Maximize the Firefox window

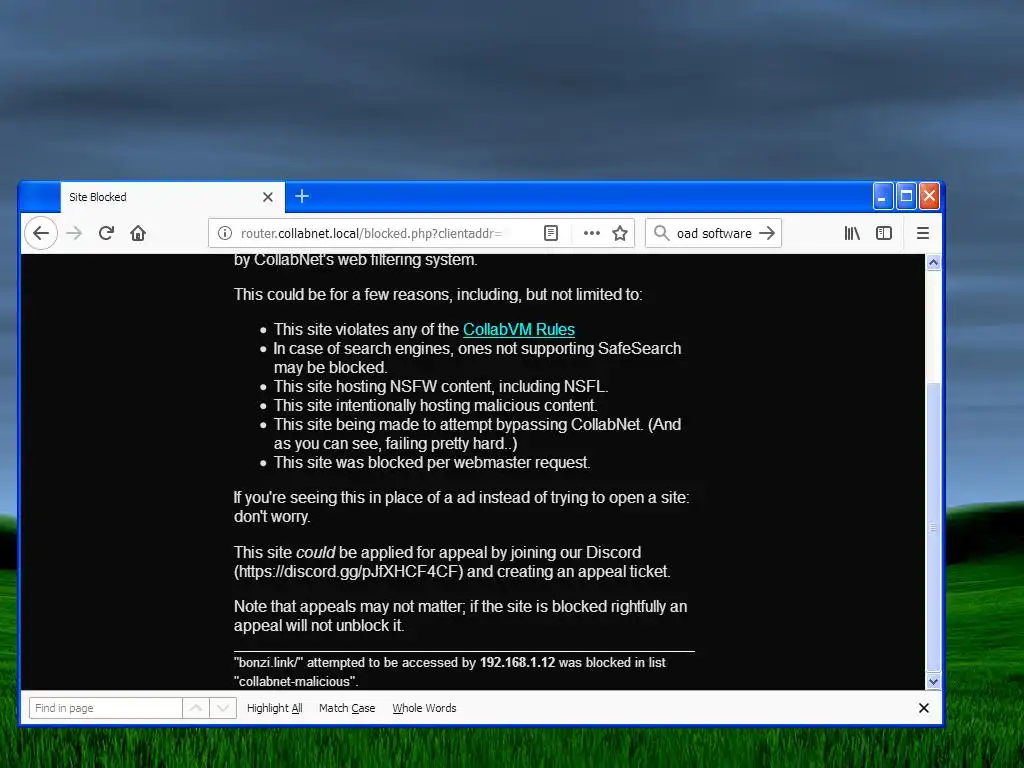[x=906, y=196]
